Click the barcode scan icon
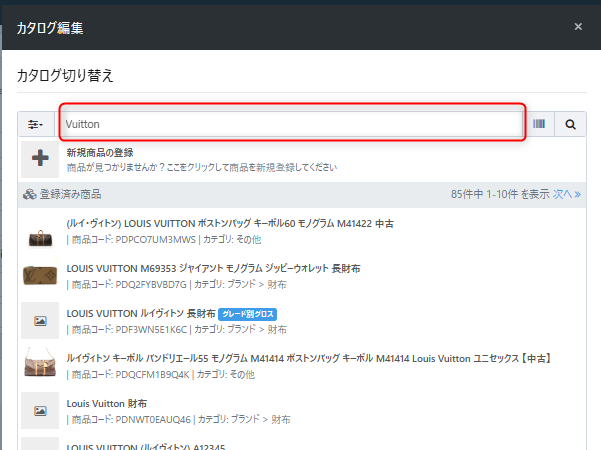Screen dimensions: 601x450 coord(539,124)
